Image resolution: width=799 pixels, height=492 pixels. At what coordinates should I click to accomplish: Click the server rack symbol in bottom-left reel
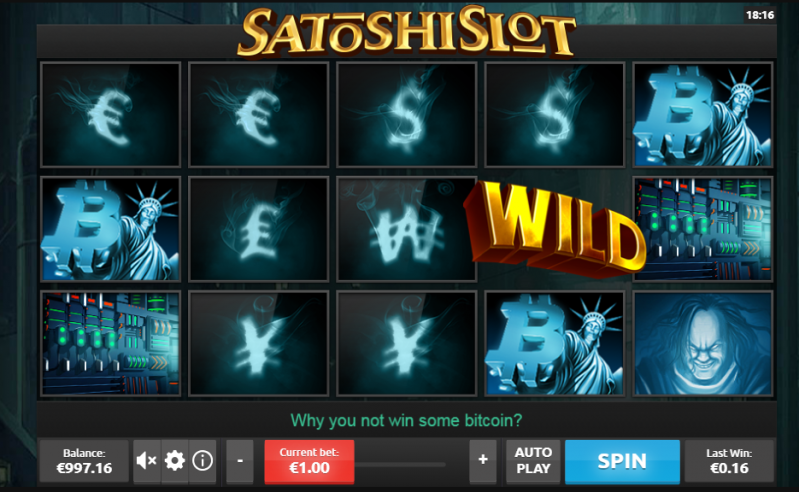111,343
